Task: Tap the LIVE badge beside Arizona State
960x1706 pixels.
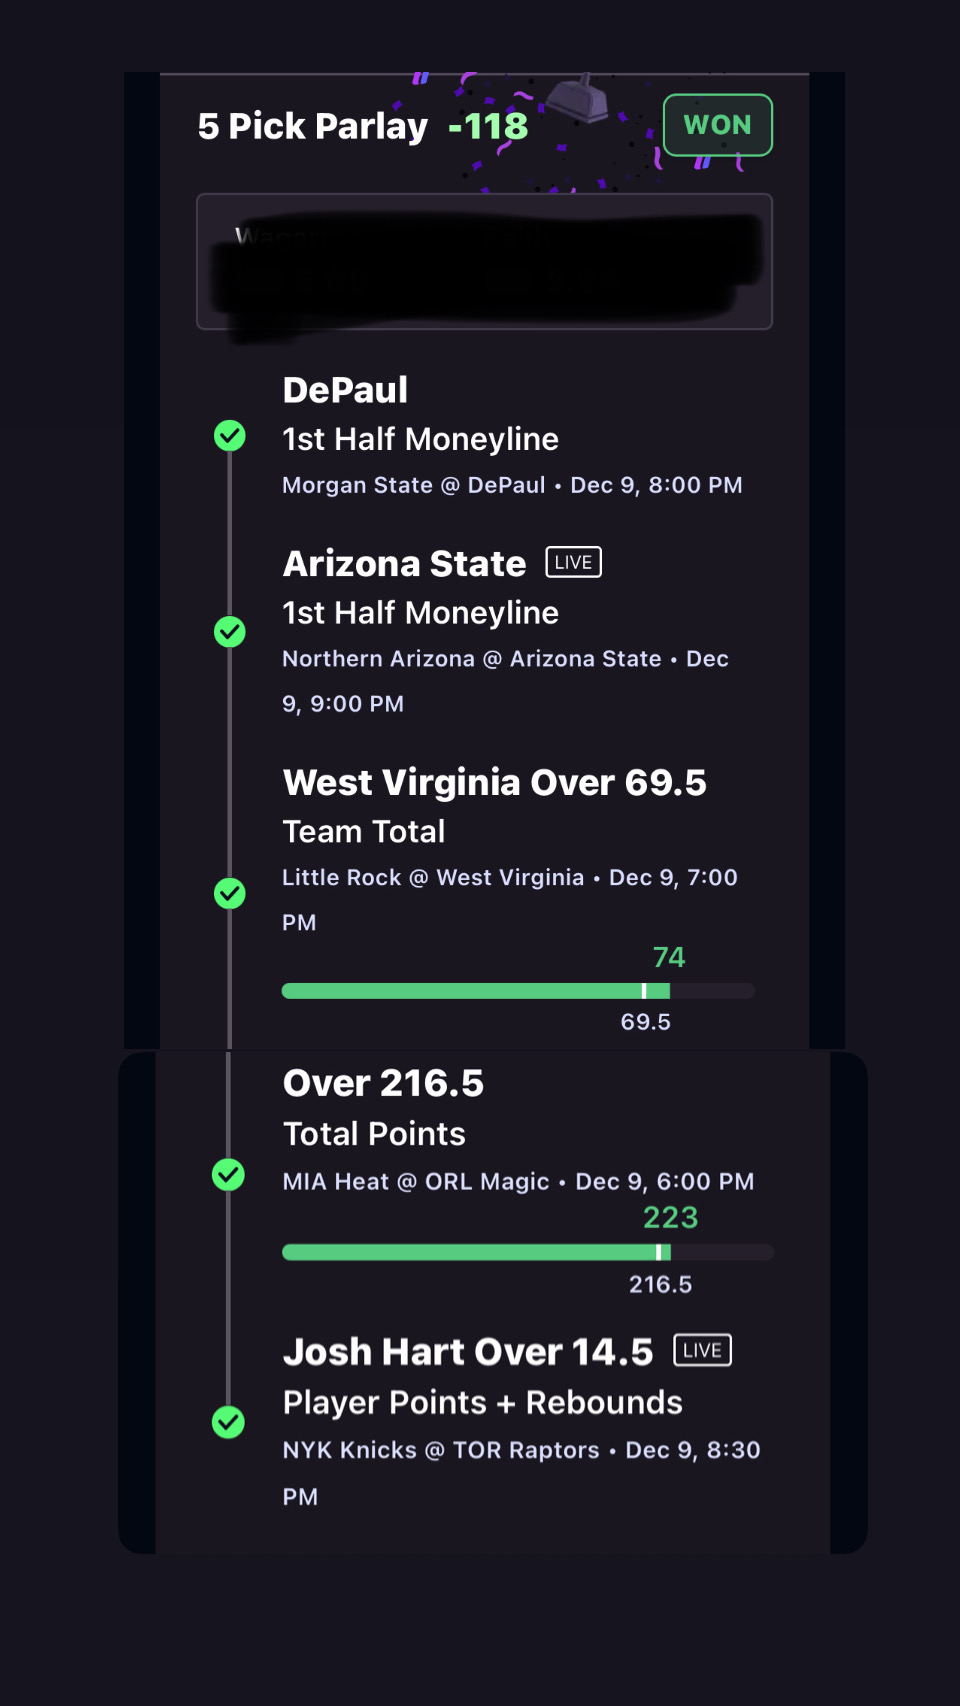Action: [x=573, y=562]
